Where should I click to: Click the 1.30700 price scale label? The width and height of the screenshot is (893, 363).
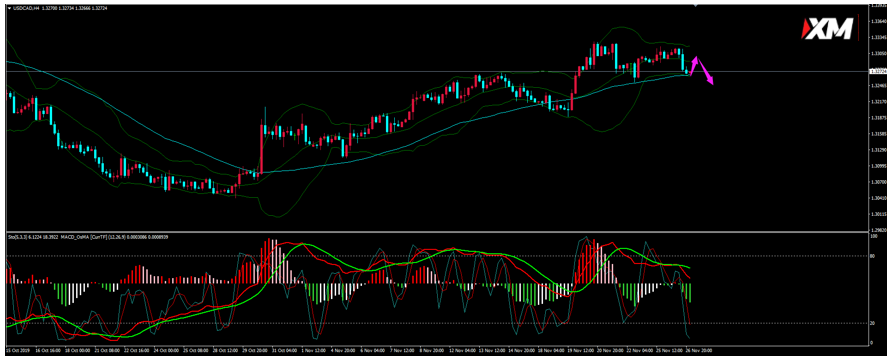pos(878,182)
